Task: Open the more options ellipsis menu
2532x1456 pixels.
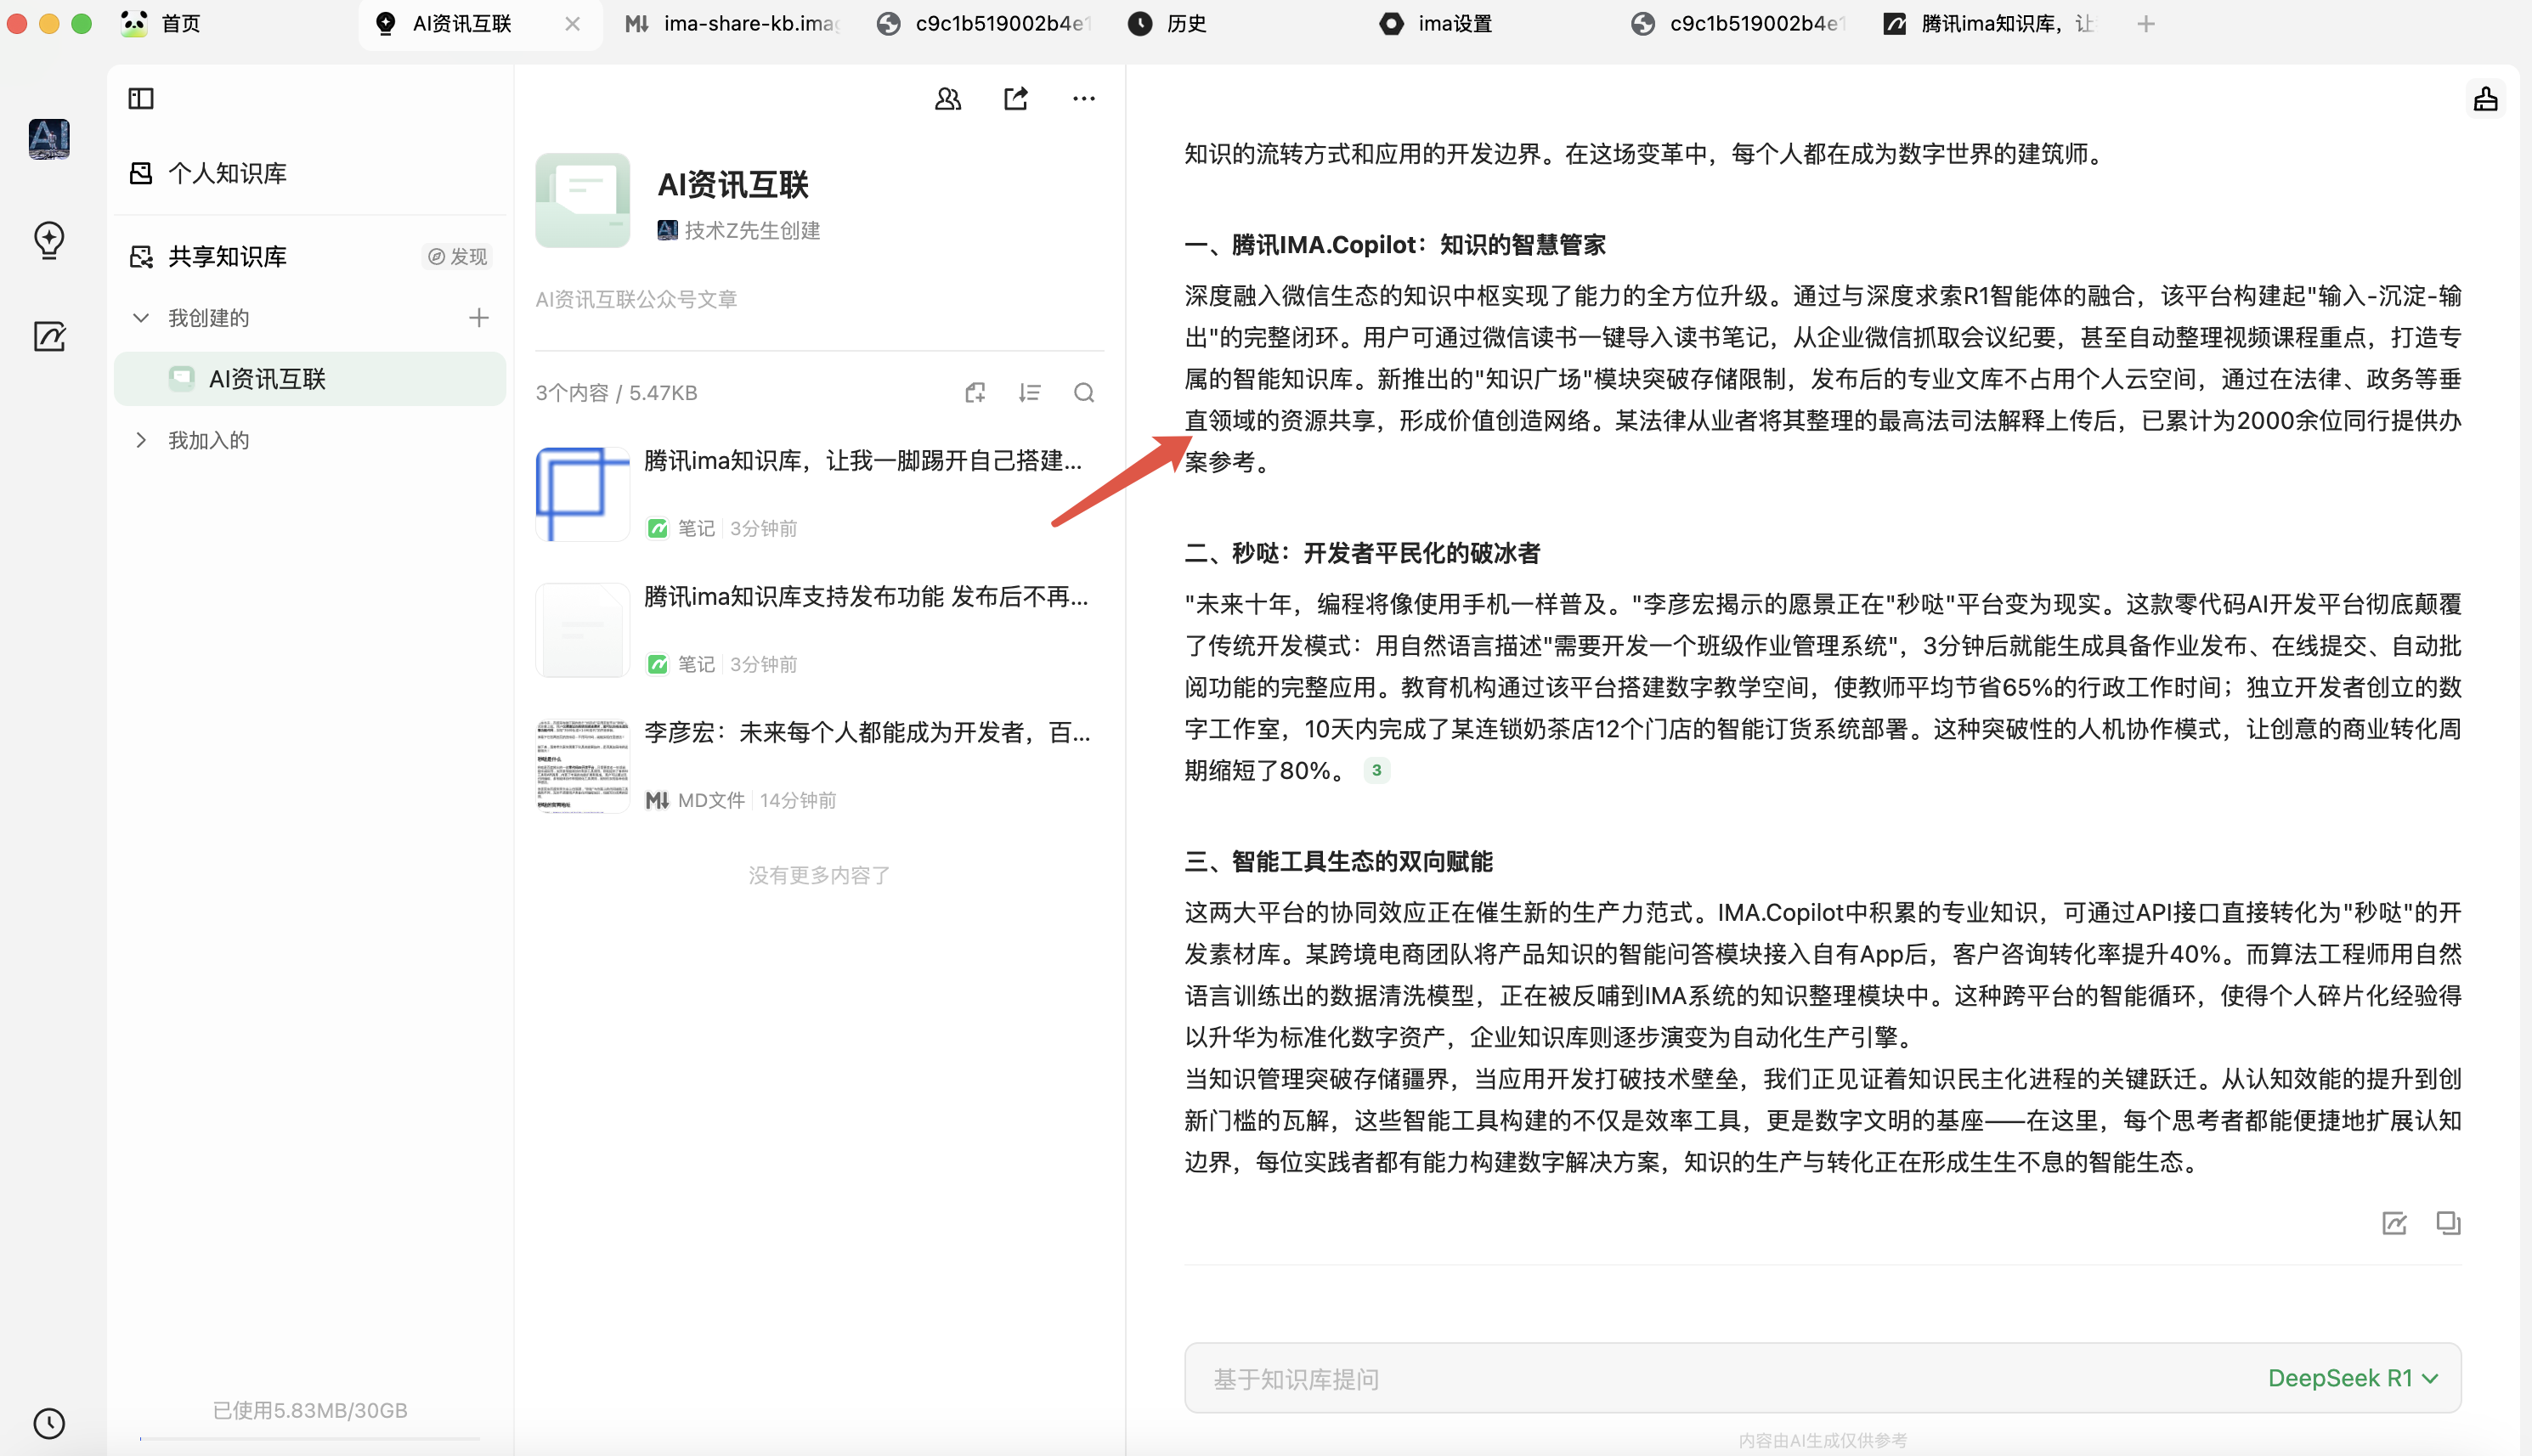Action: pos(1084,98)
